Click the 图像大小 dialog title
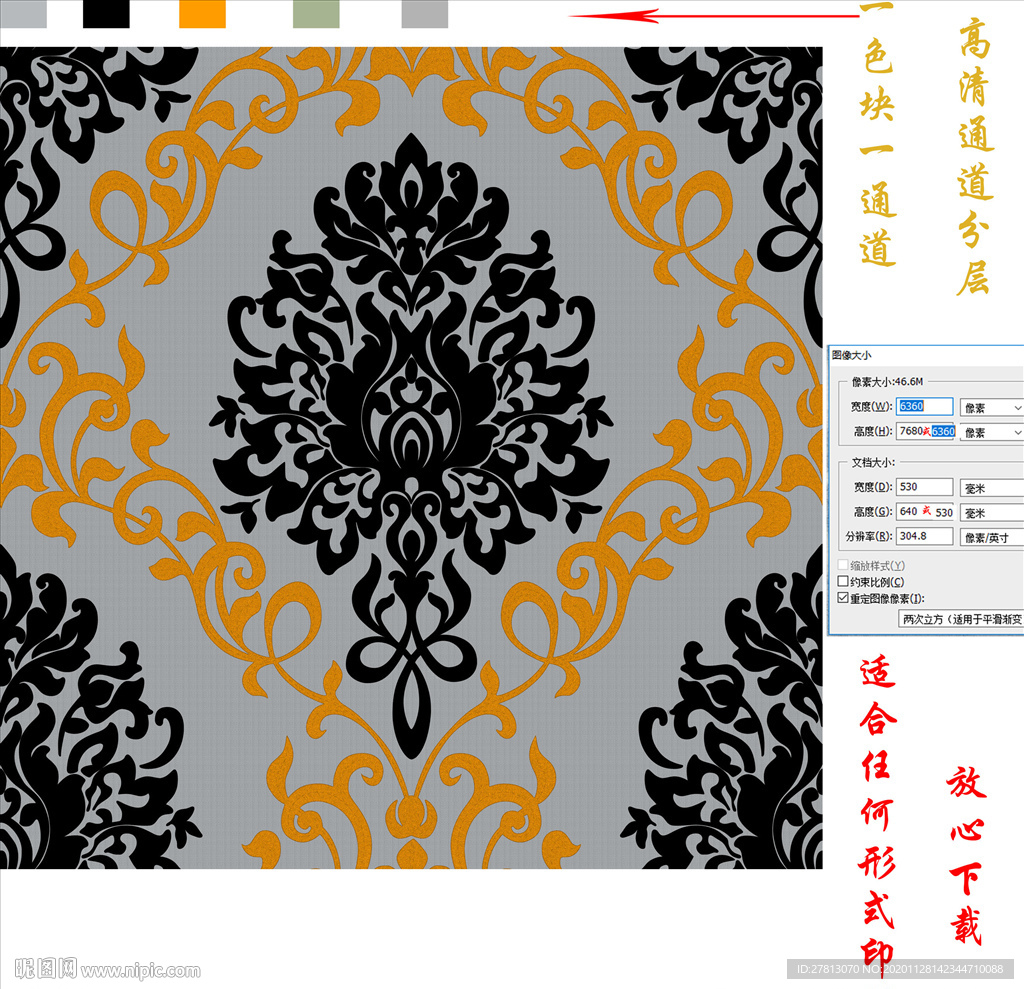 [x=852, y=355]
